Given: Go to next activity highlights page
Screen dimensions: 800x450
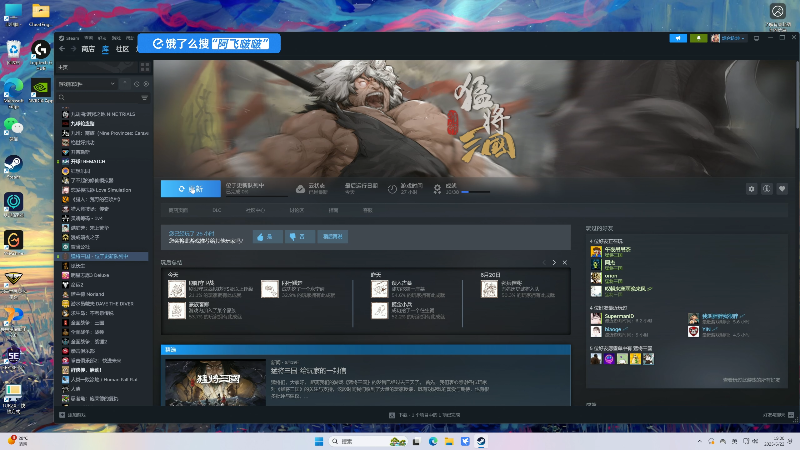Looking at the screenshot, I should 554,262.
